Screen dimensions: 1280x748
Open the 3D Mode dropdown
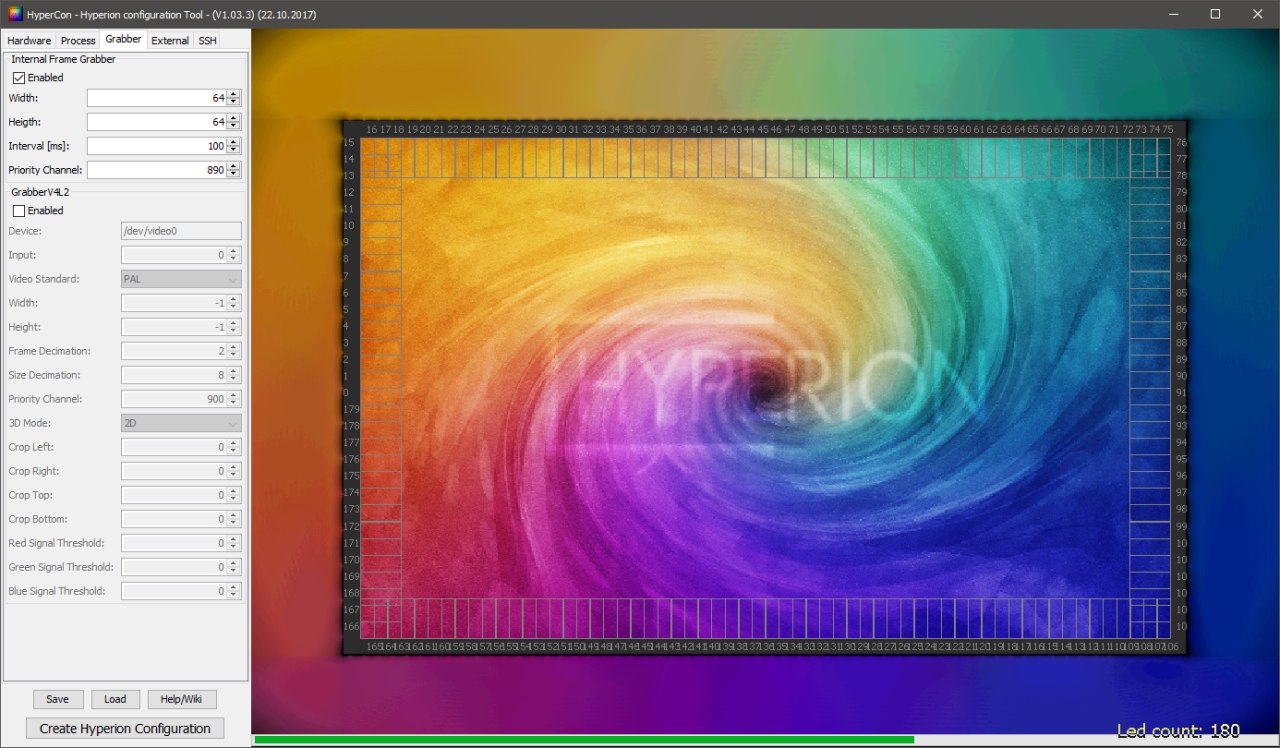pyautogui.click(x=181, y=423)
